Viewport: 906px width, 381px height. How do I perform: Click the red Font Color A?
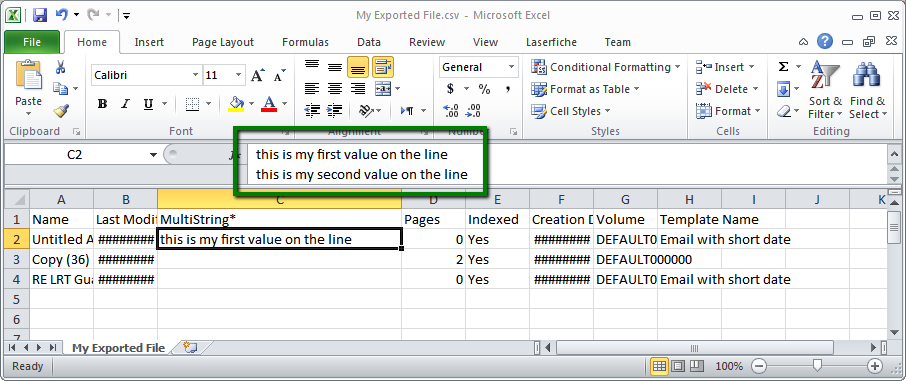pyautogui.click(x=269, y=104)
